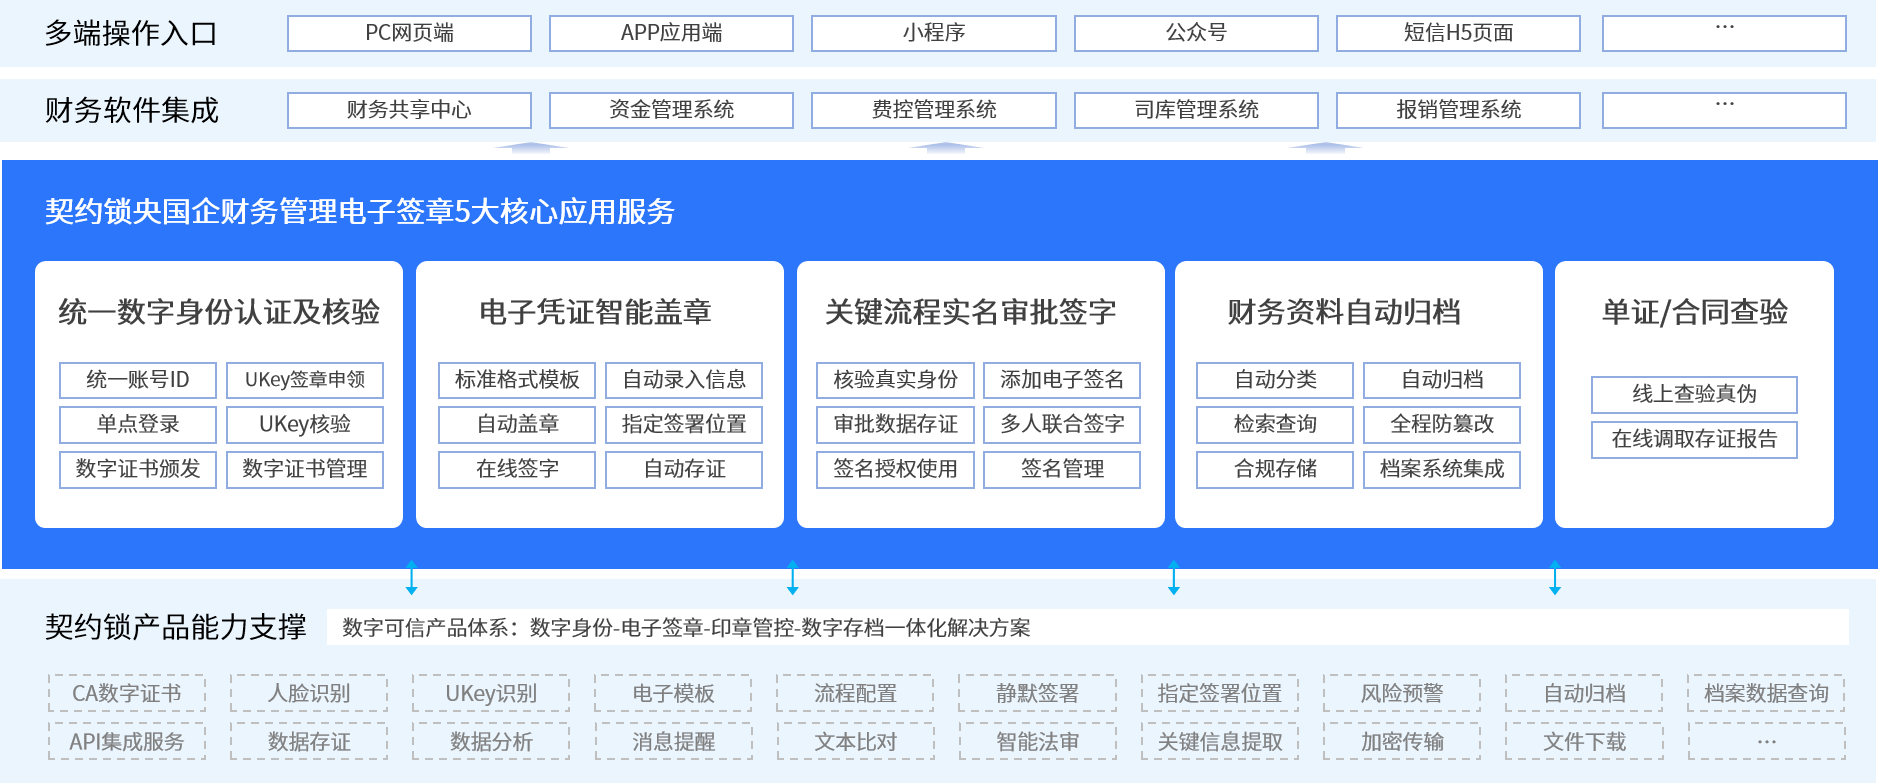Click the dashed ellipsis capability box

[1766, 742]
